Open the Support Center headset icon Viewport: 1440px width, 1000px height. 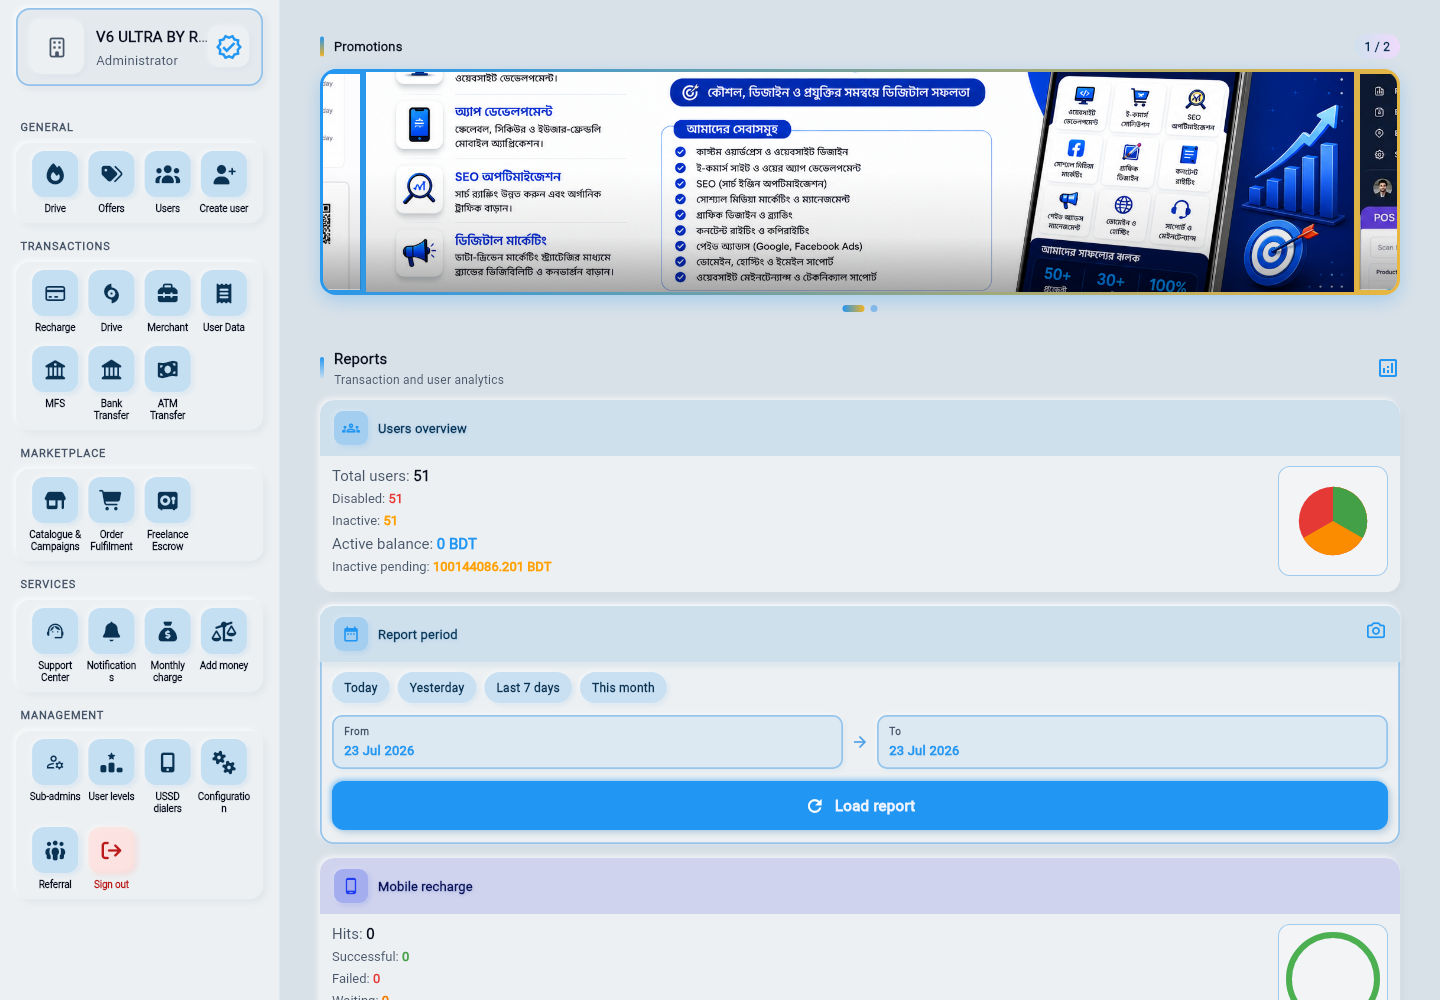(55, 632)
